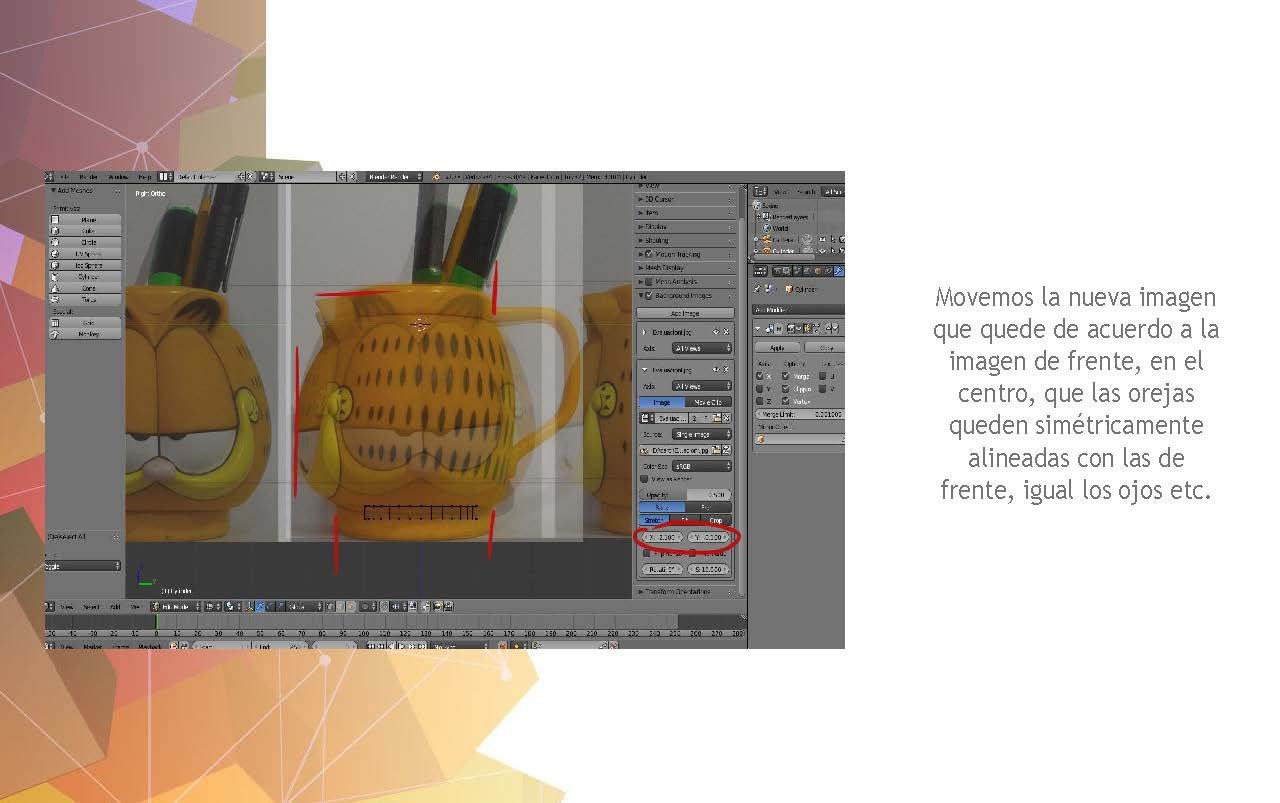The image size is (1280, 803).
Task: Add an Ico Sphere primitive
Action: coord(86,265)
